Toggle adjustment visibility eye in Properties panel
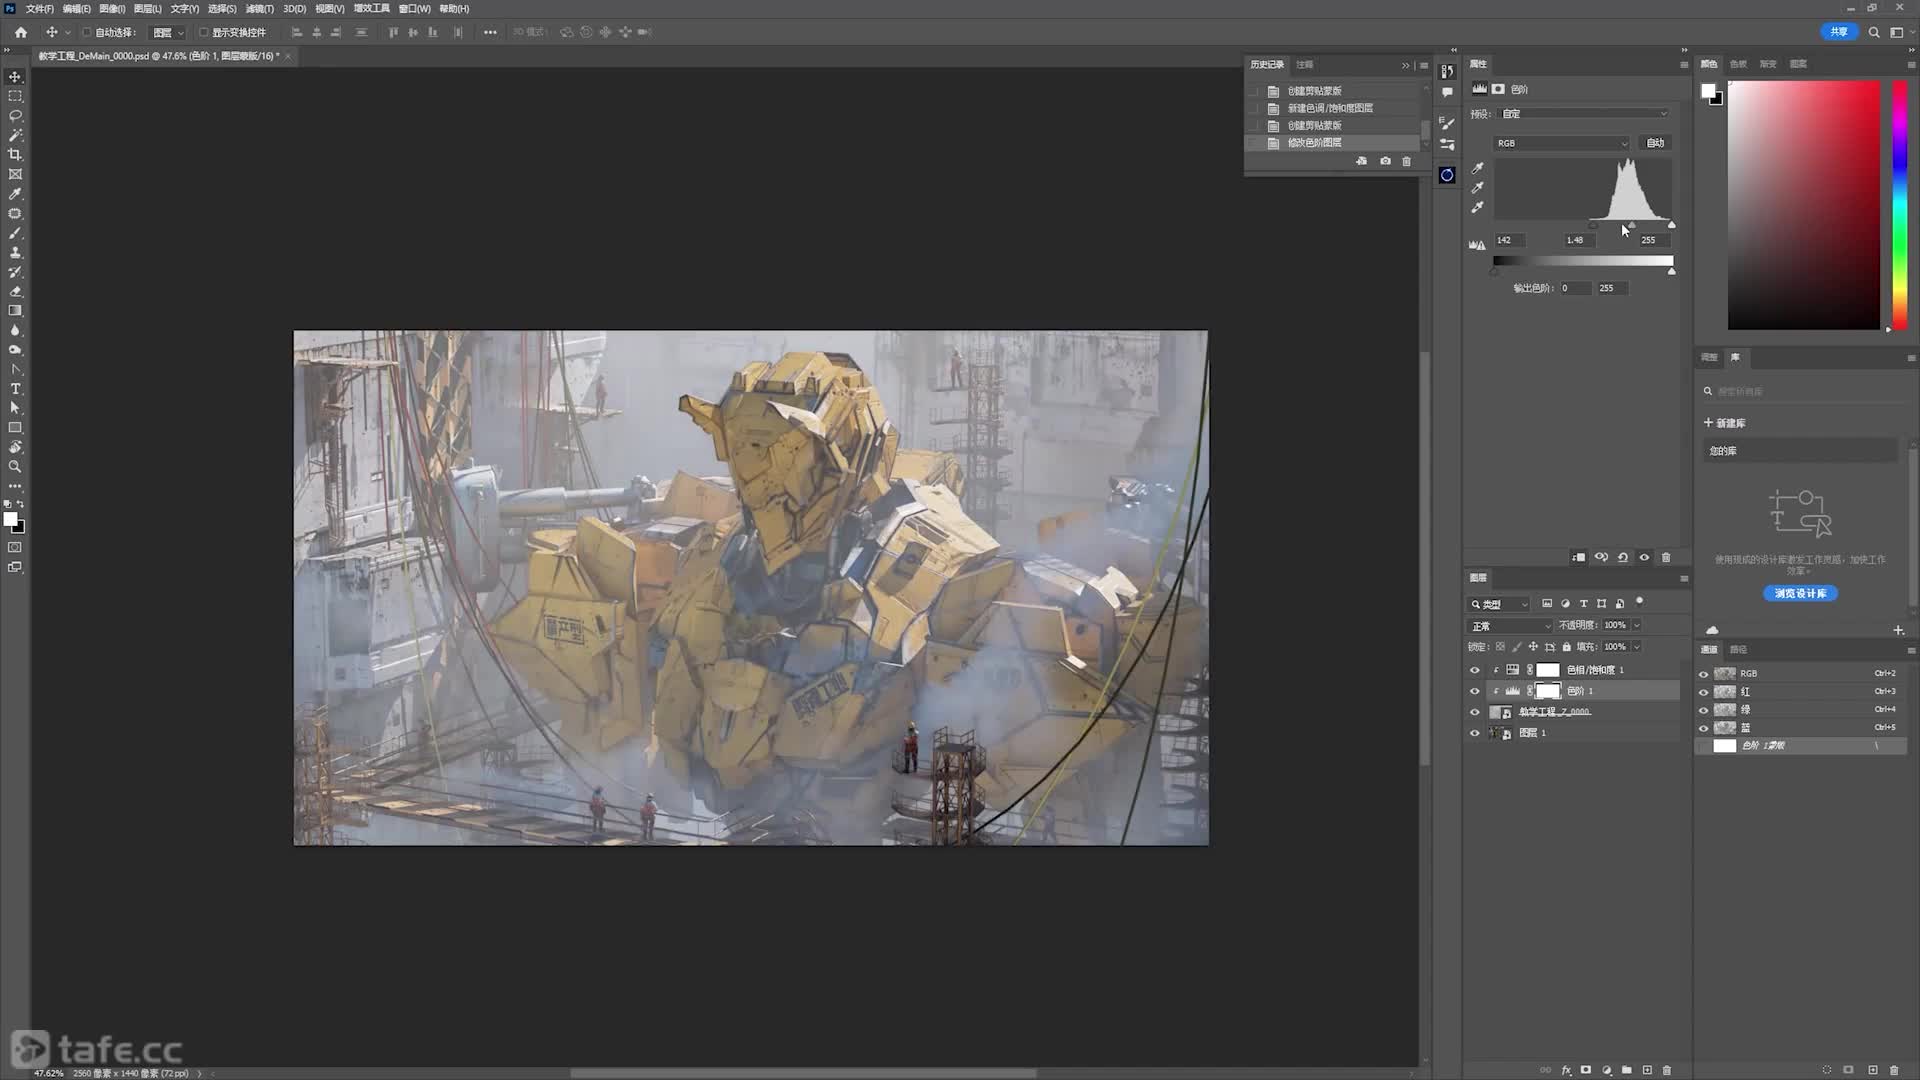The width and height of the screenshot is (1920, 1080). pos(1644,557)
